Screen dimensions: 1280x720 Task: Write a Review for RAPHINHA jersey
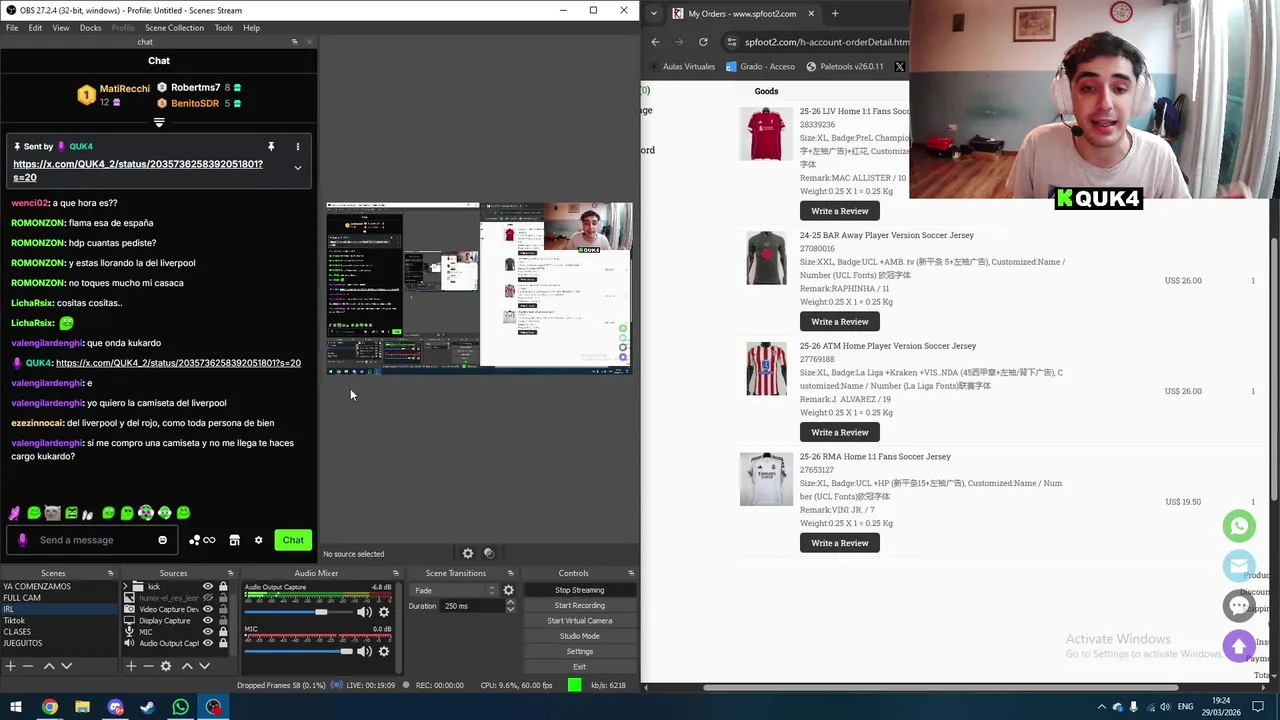pos(840,321)
